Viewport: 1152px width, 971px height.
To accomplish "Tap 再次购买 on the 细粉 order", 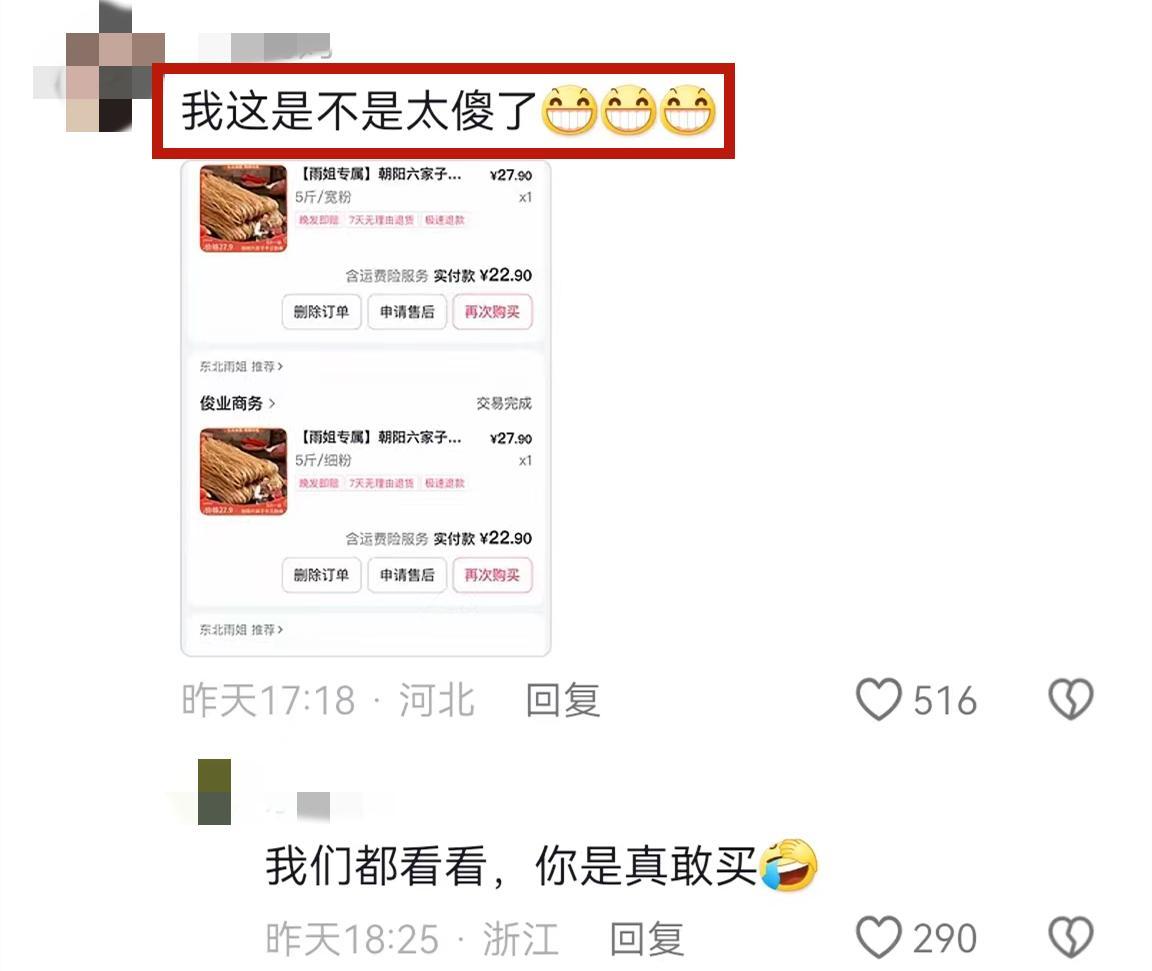I will 492,575.
